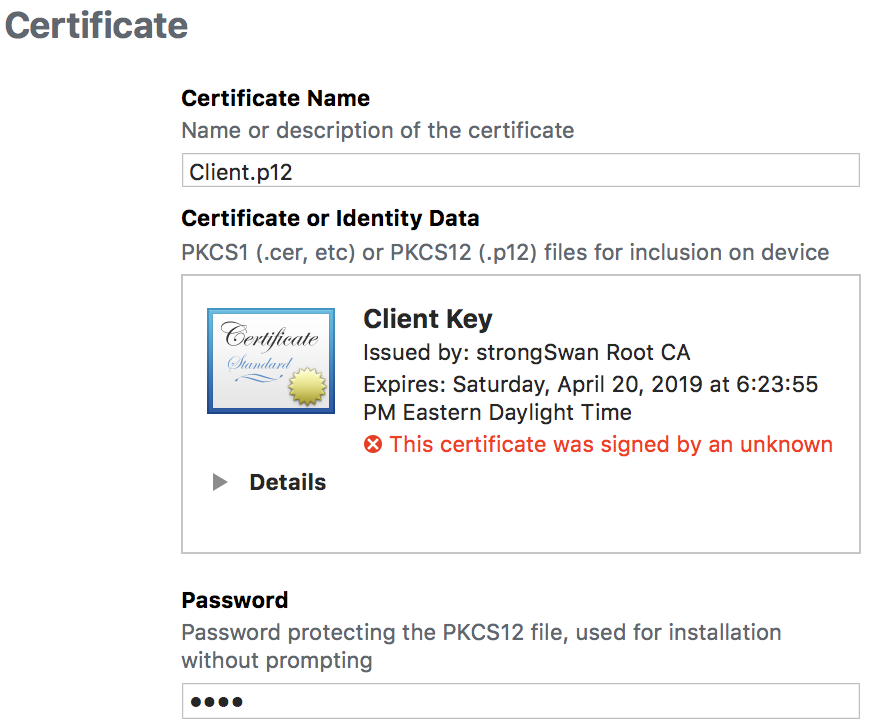Click the Certificate or Identity Data label

click(330, 218)
